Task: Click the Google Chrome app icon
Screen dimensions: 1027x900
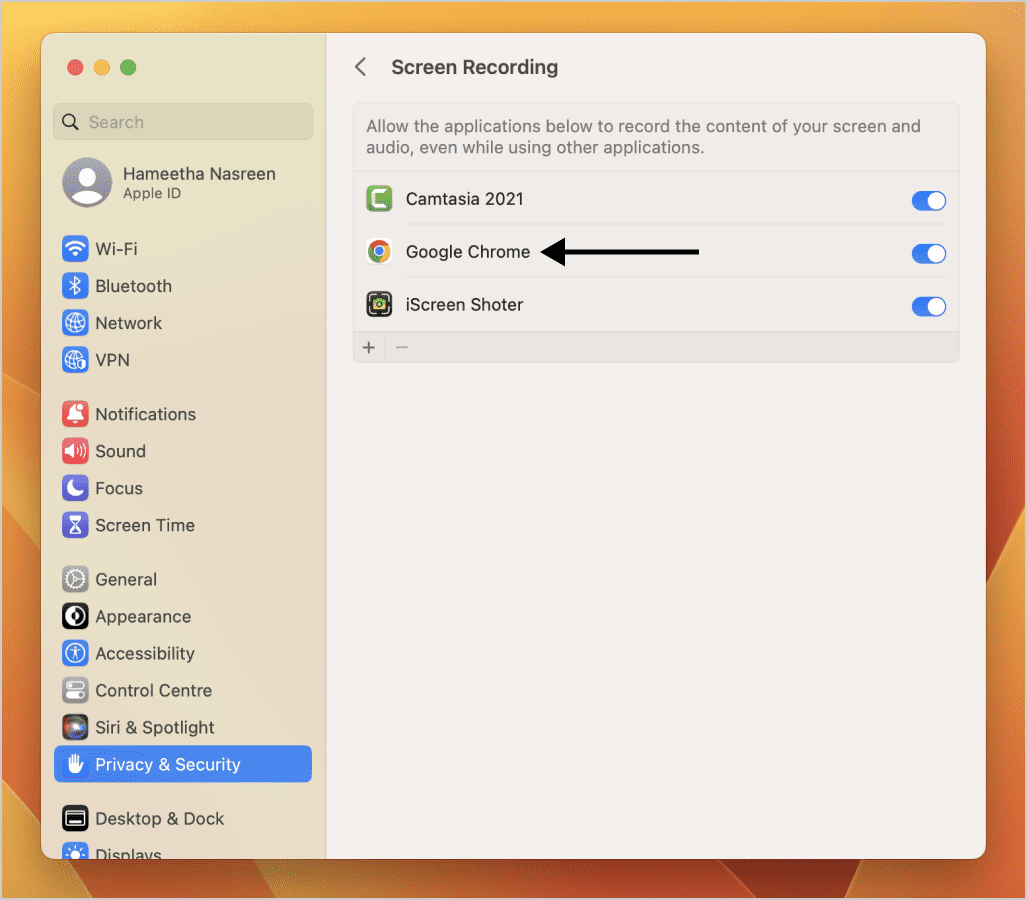Action: pos(379,252)
